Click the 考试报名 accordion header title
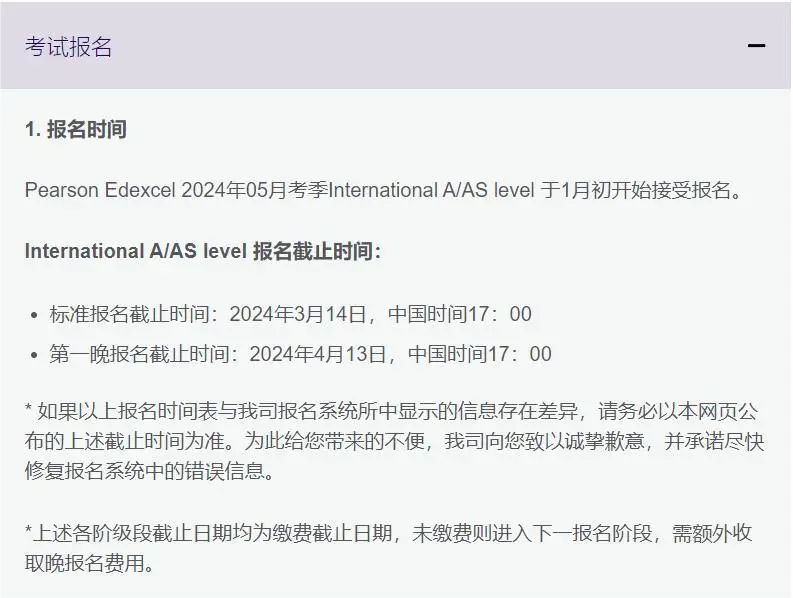This screenshot has width=793, height=598. coord(68,47)
